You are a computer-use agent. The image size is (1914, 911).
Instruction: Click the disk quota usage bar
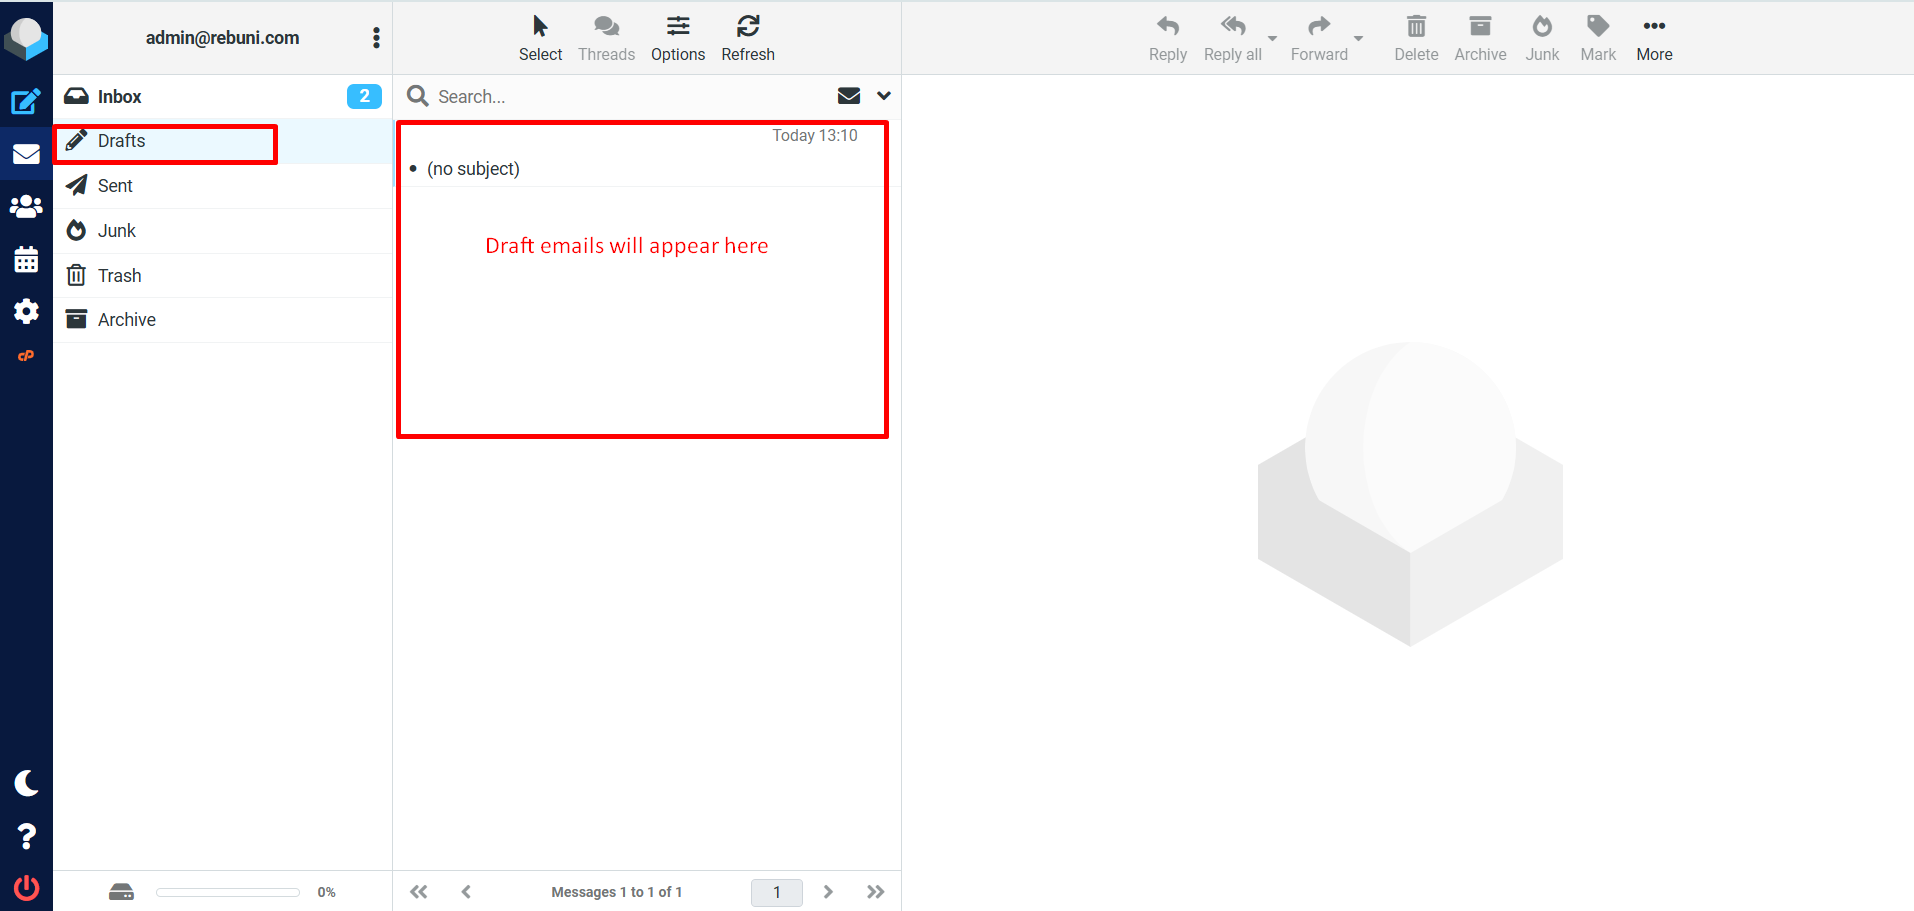[x=228, y=892]
